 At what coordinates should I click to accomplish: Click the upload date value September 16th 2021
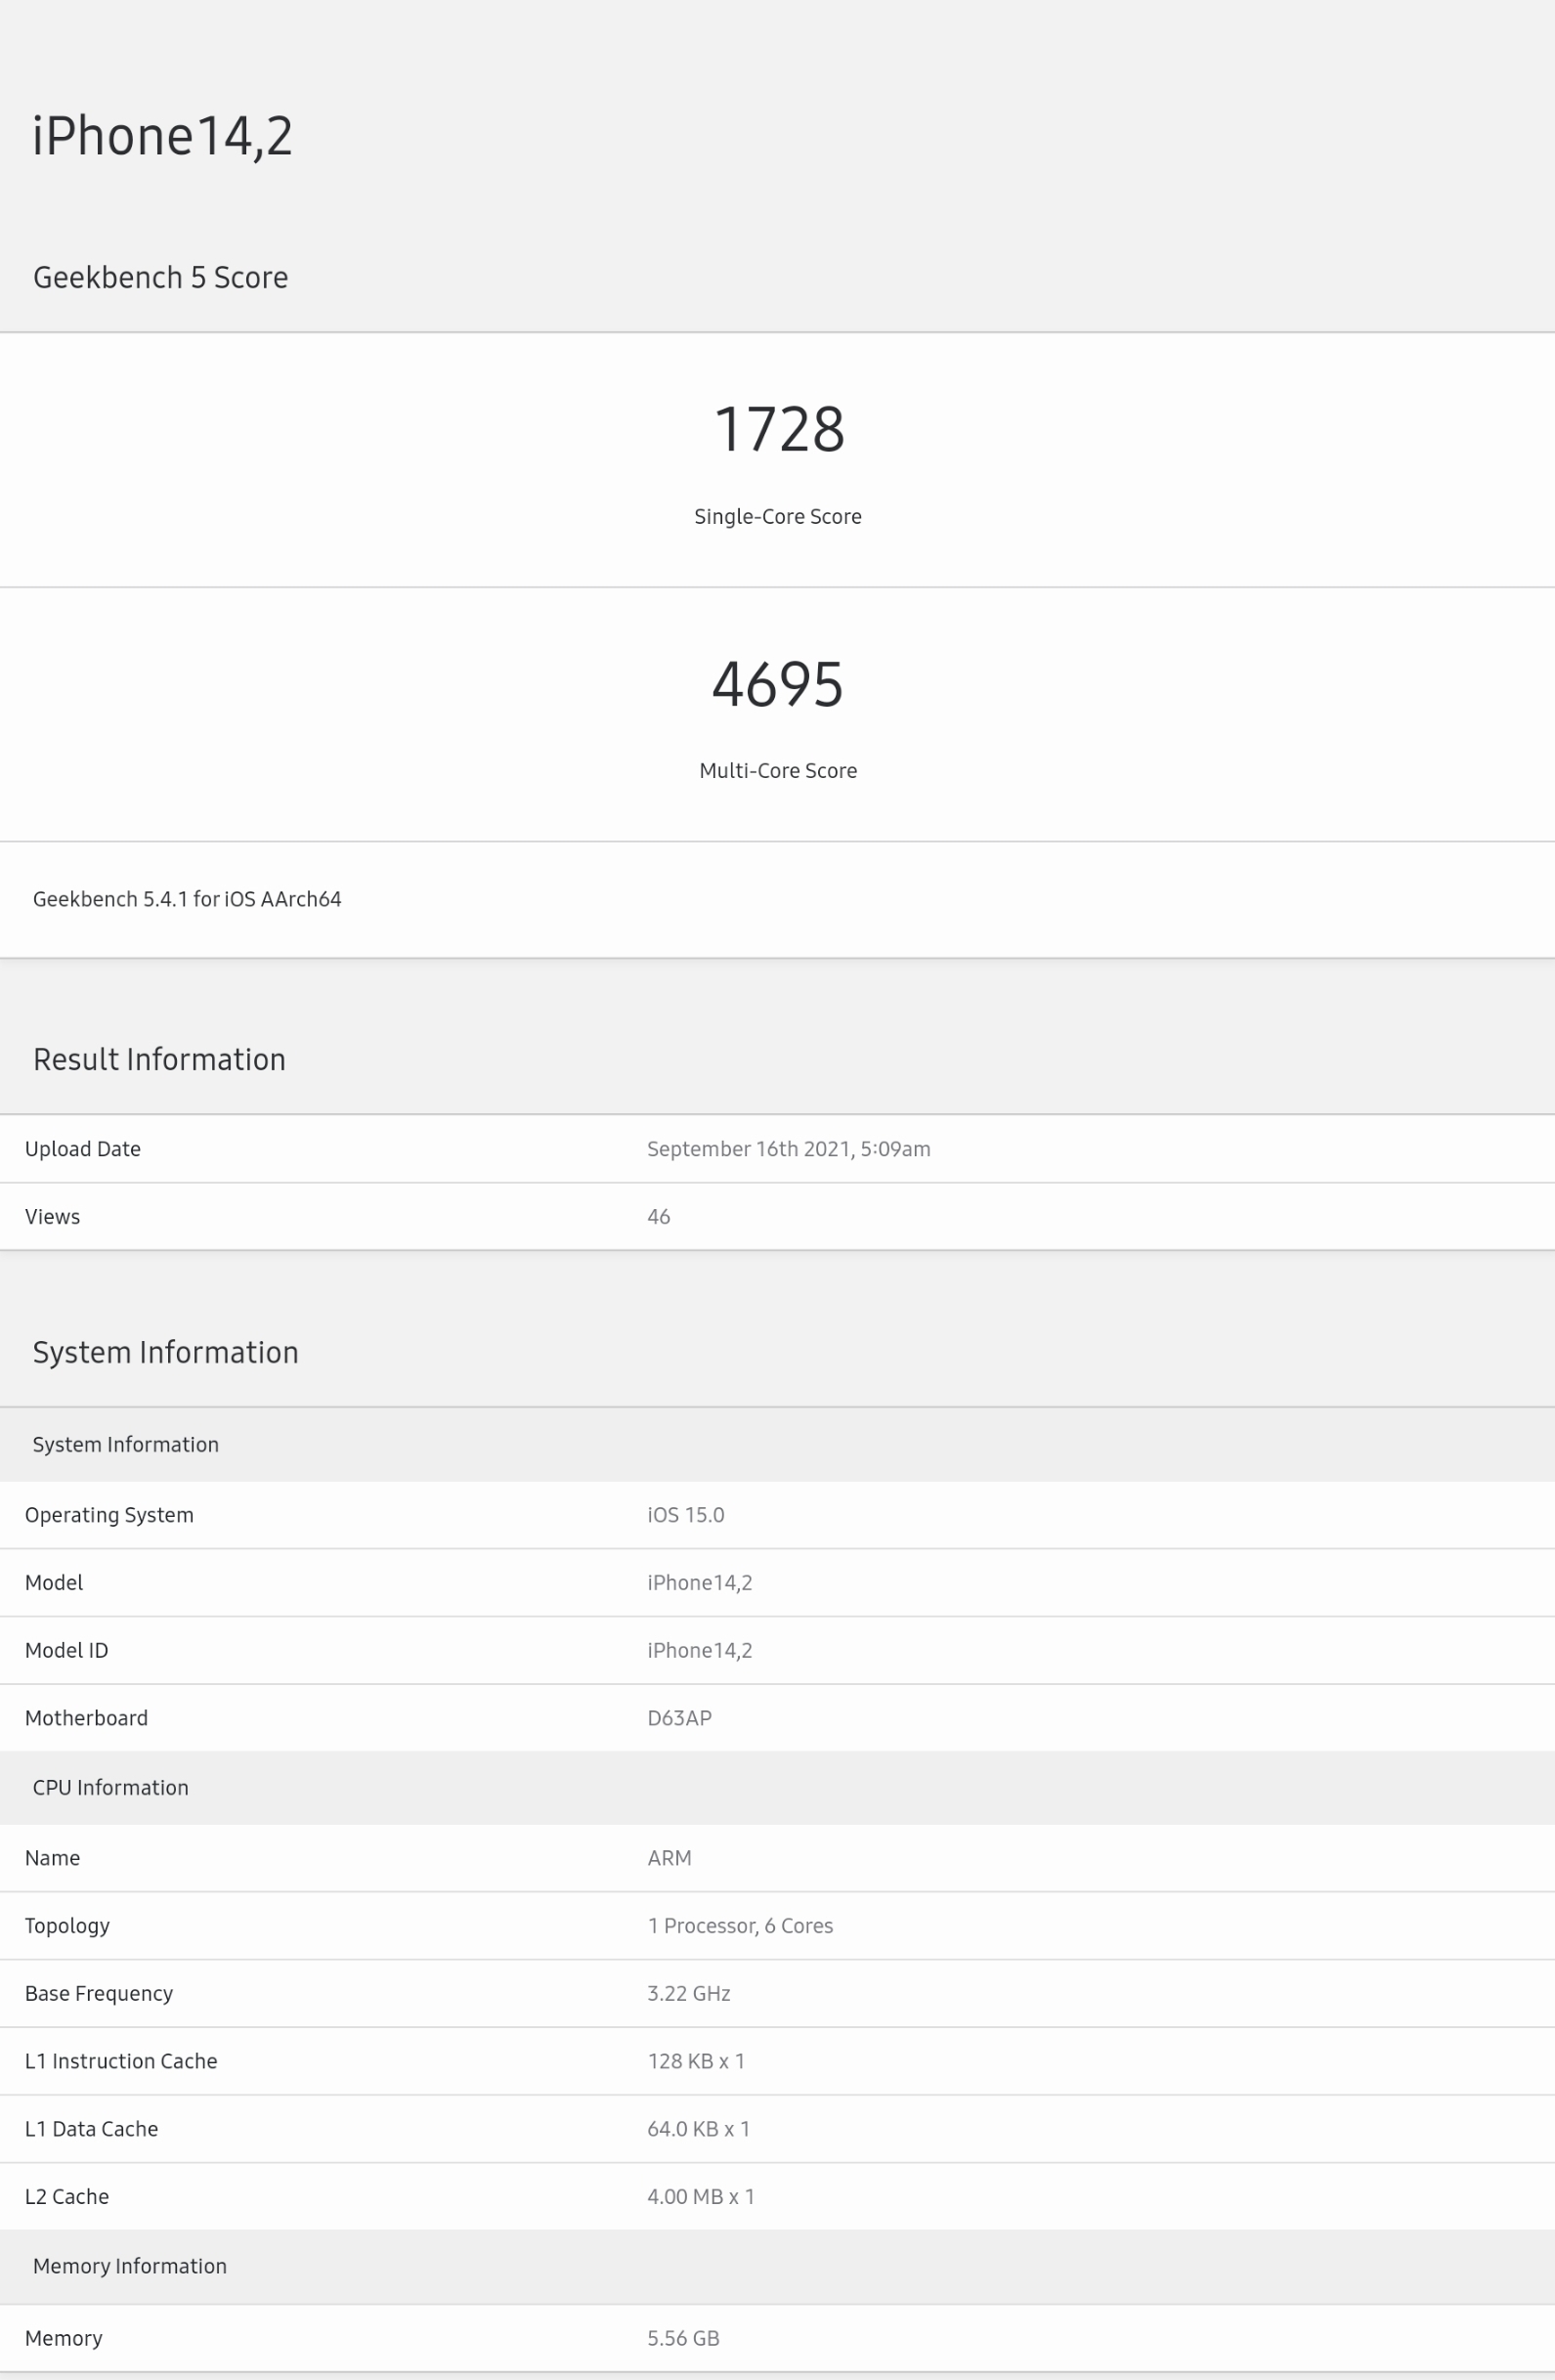[788, 1149]
